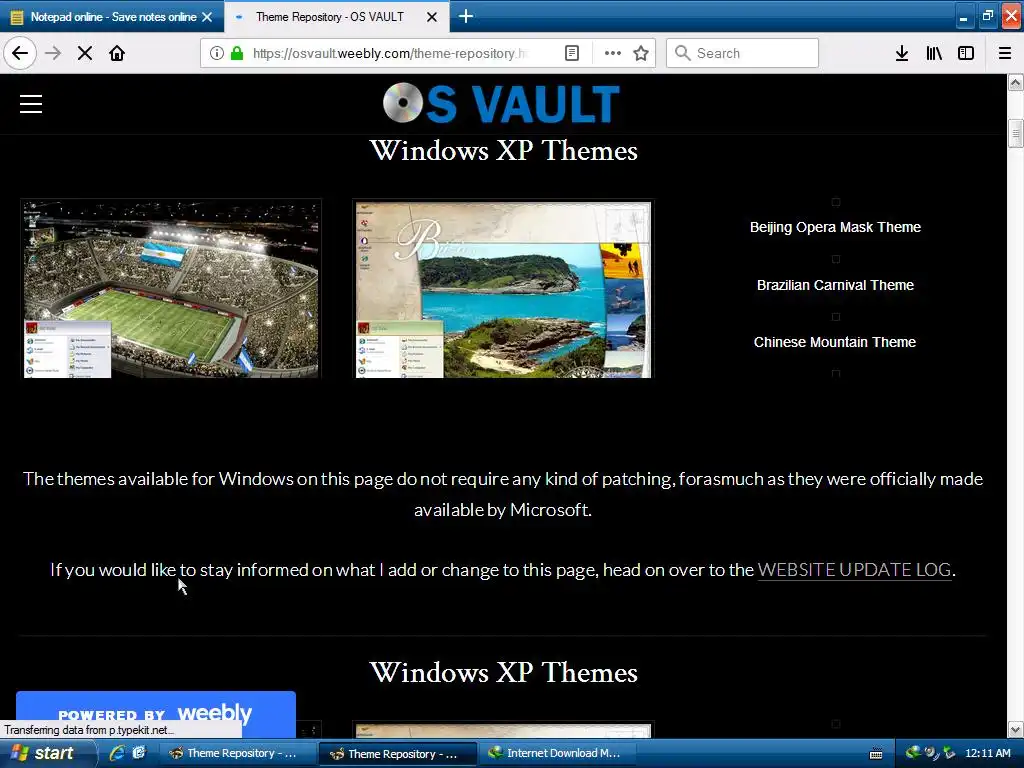Open the Library bookshelf icon
The height and width of the screenshot is (768, 1024).
(x=934, y=53)
